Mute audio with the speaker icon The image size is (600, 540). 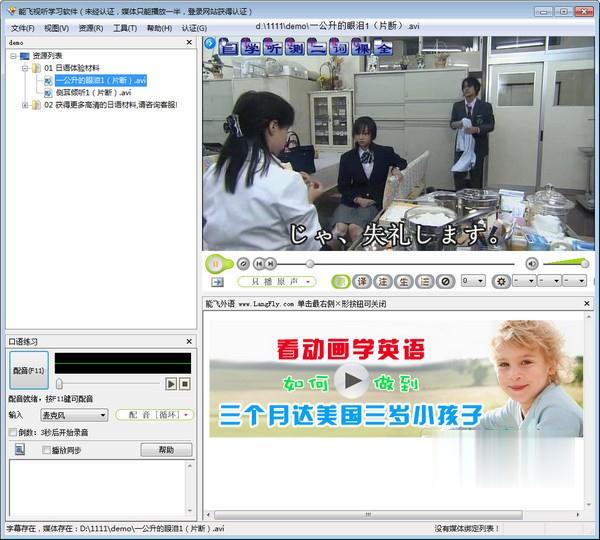[x=532, y=264]
